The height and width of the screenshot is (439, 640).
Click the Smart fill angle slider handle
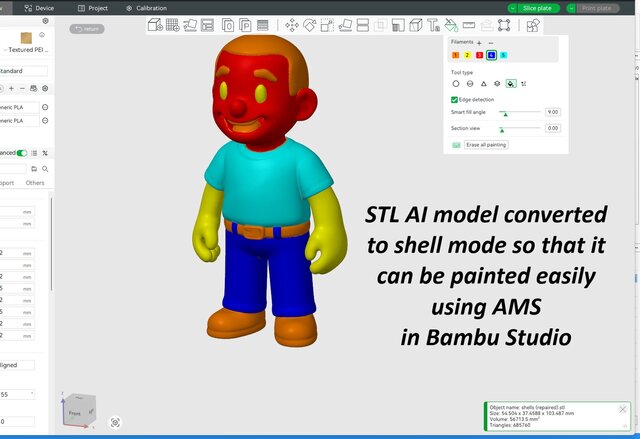[x=505, y=113]
